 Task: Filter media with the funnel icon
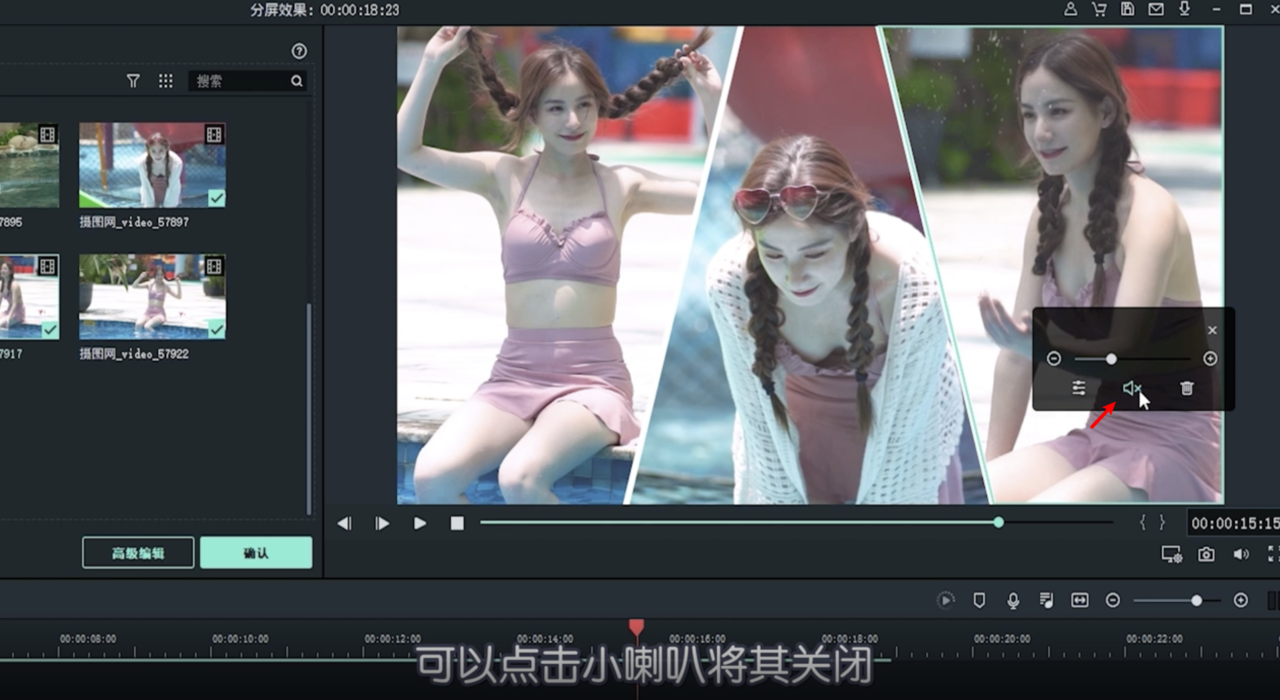click(133, 81)
